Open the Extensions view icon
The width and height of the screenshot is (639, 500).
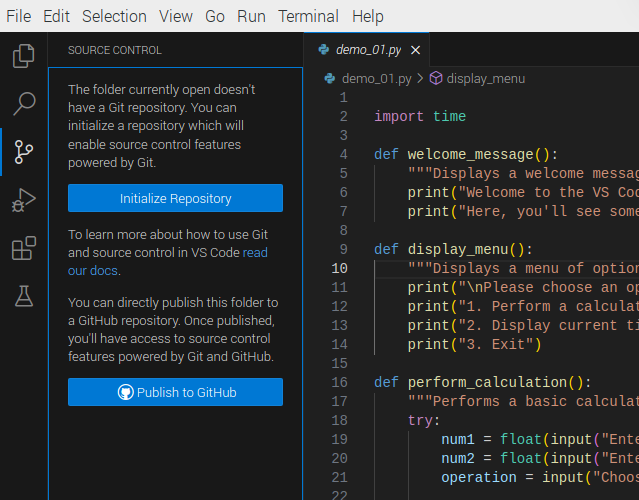tap(24, 248)
